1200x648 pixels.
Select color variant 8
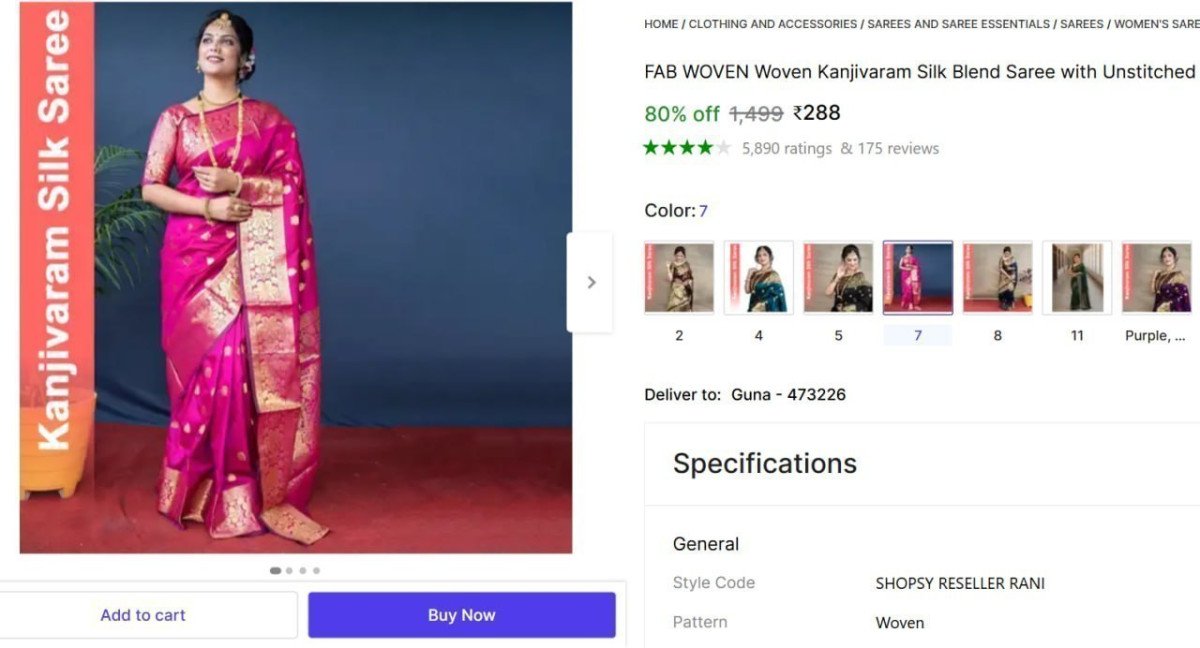[997, 277]
